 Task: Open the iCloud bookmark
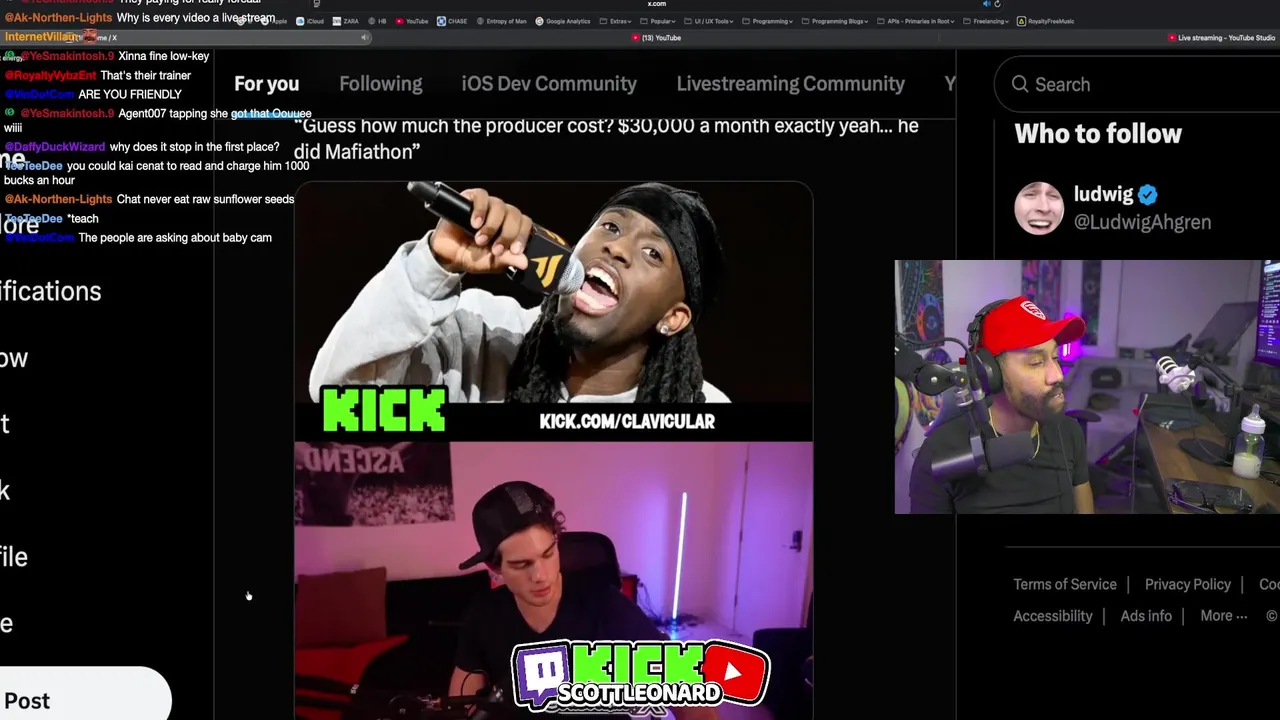pos(311,21)
